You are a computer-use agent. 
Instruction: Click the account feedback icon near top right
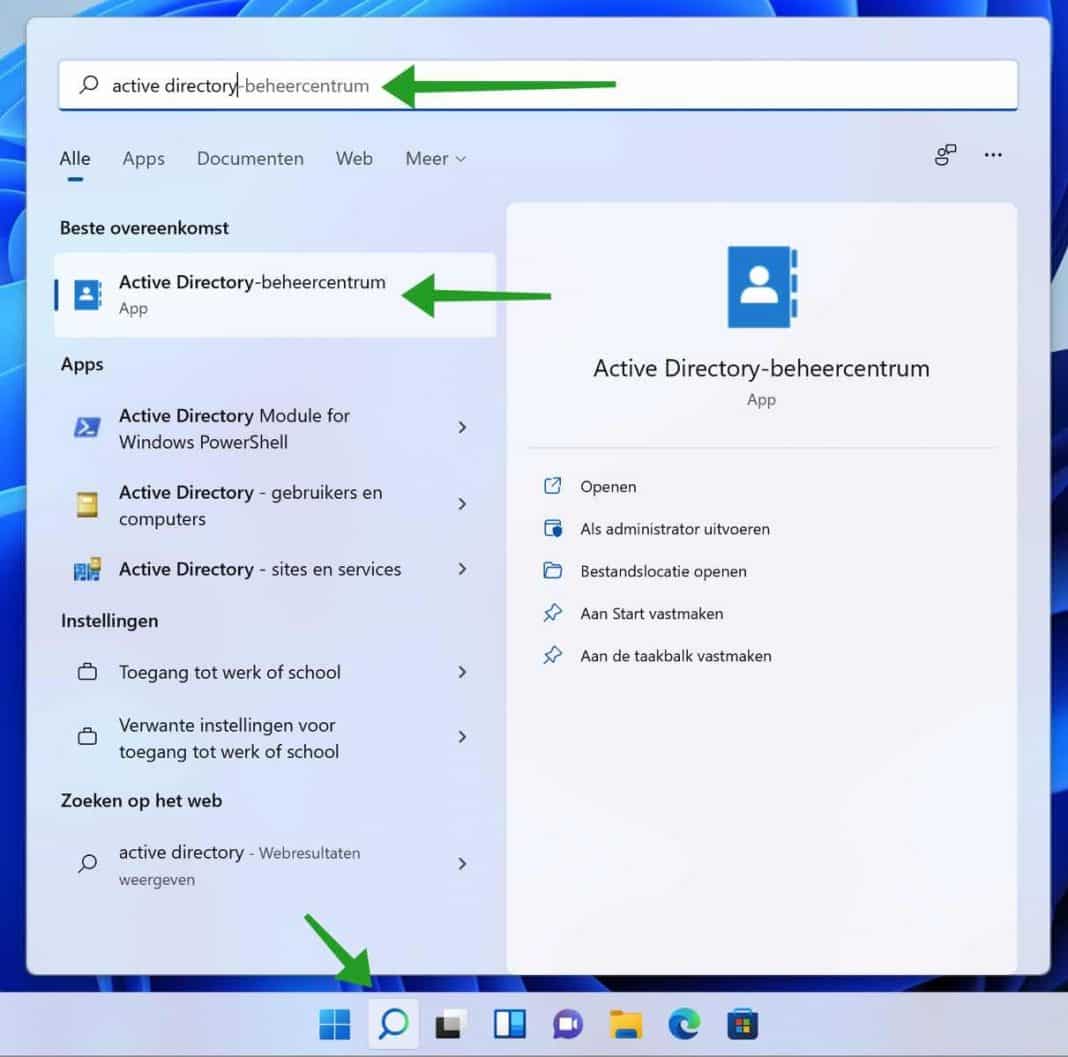tap(945, 155)
